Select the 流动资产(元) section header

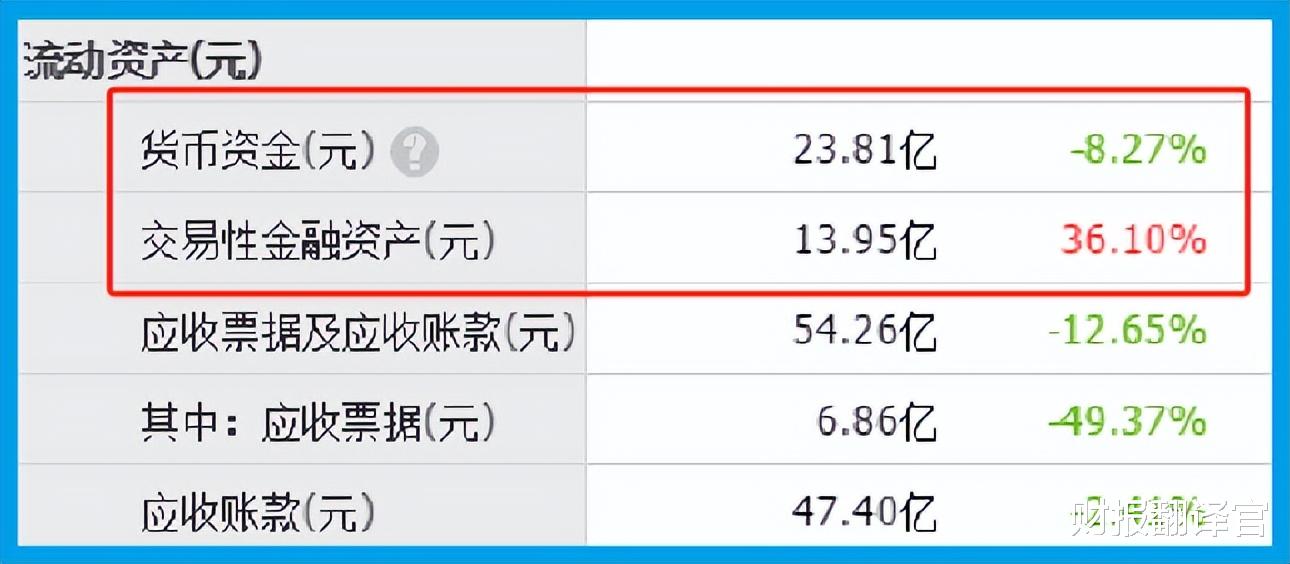pos(141,62)
